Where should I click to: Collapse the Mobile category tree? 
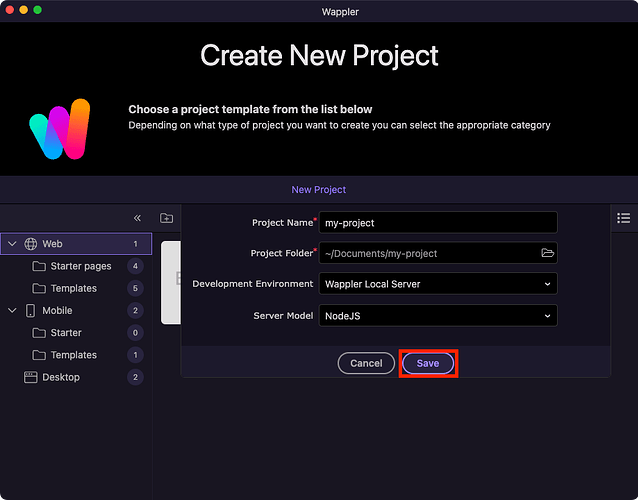pos(12,311)
